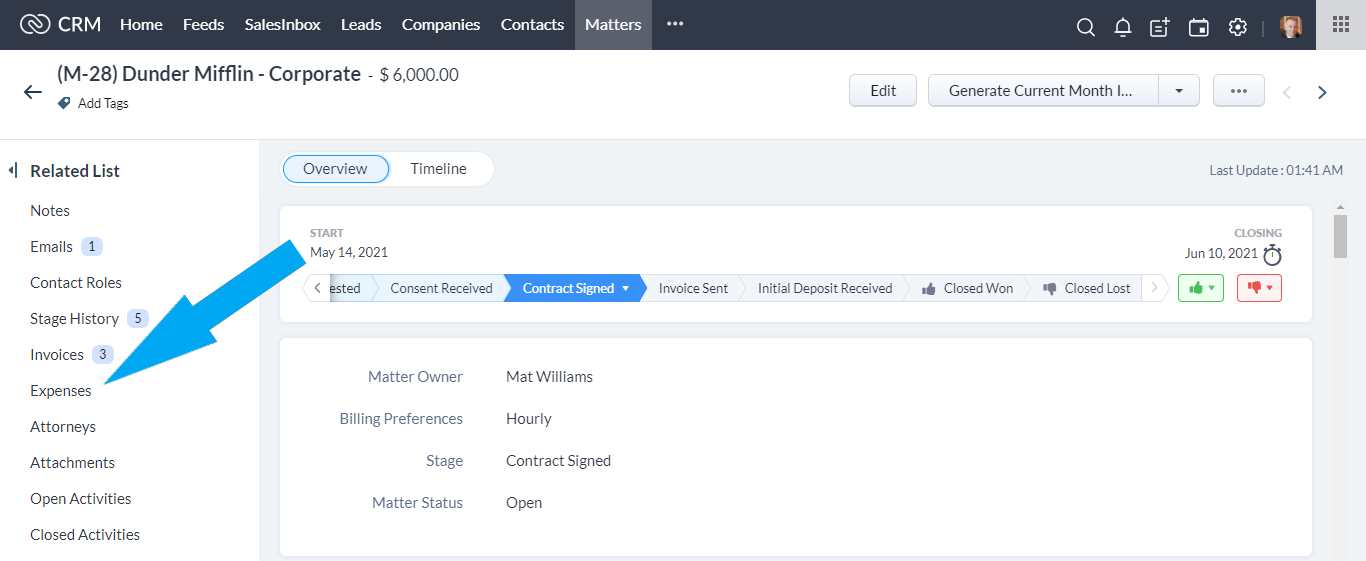The width and height of the screenshot is (1366, 561).
Task: Click the Matter Status Open value
Action: click(524, 503)
